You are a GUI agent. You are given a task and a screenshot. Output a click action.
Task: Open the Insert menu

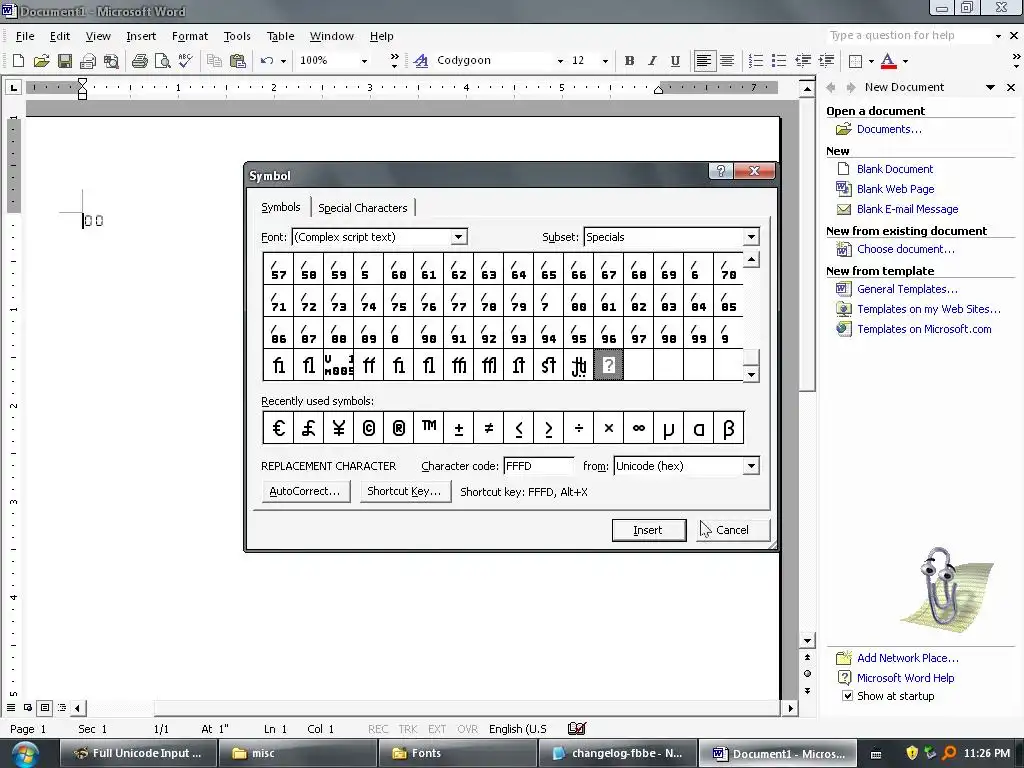tap(141, 36)
